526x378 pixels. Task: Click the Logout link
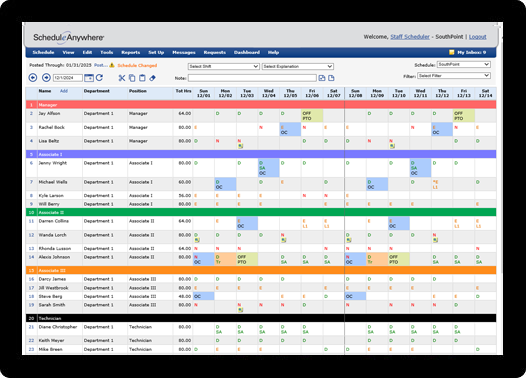[x=478, y=37]
